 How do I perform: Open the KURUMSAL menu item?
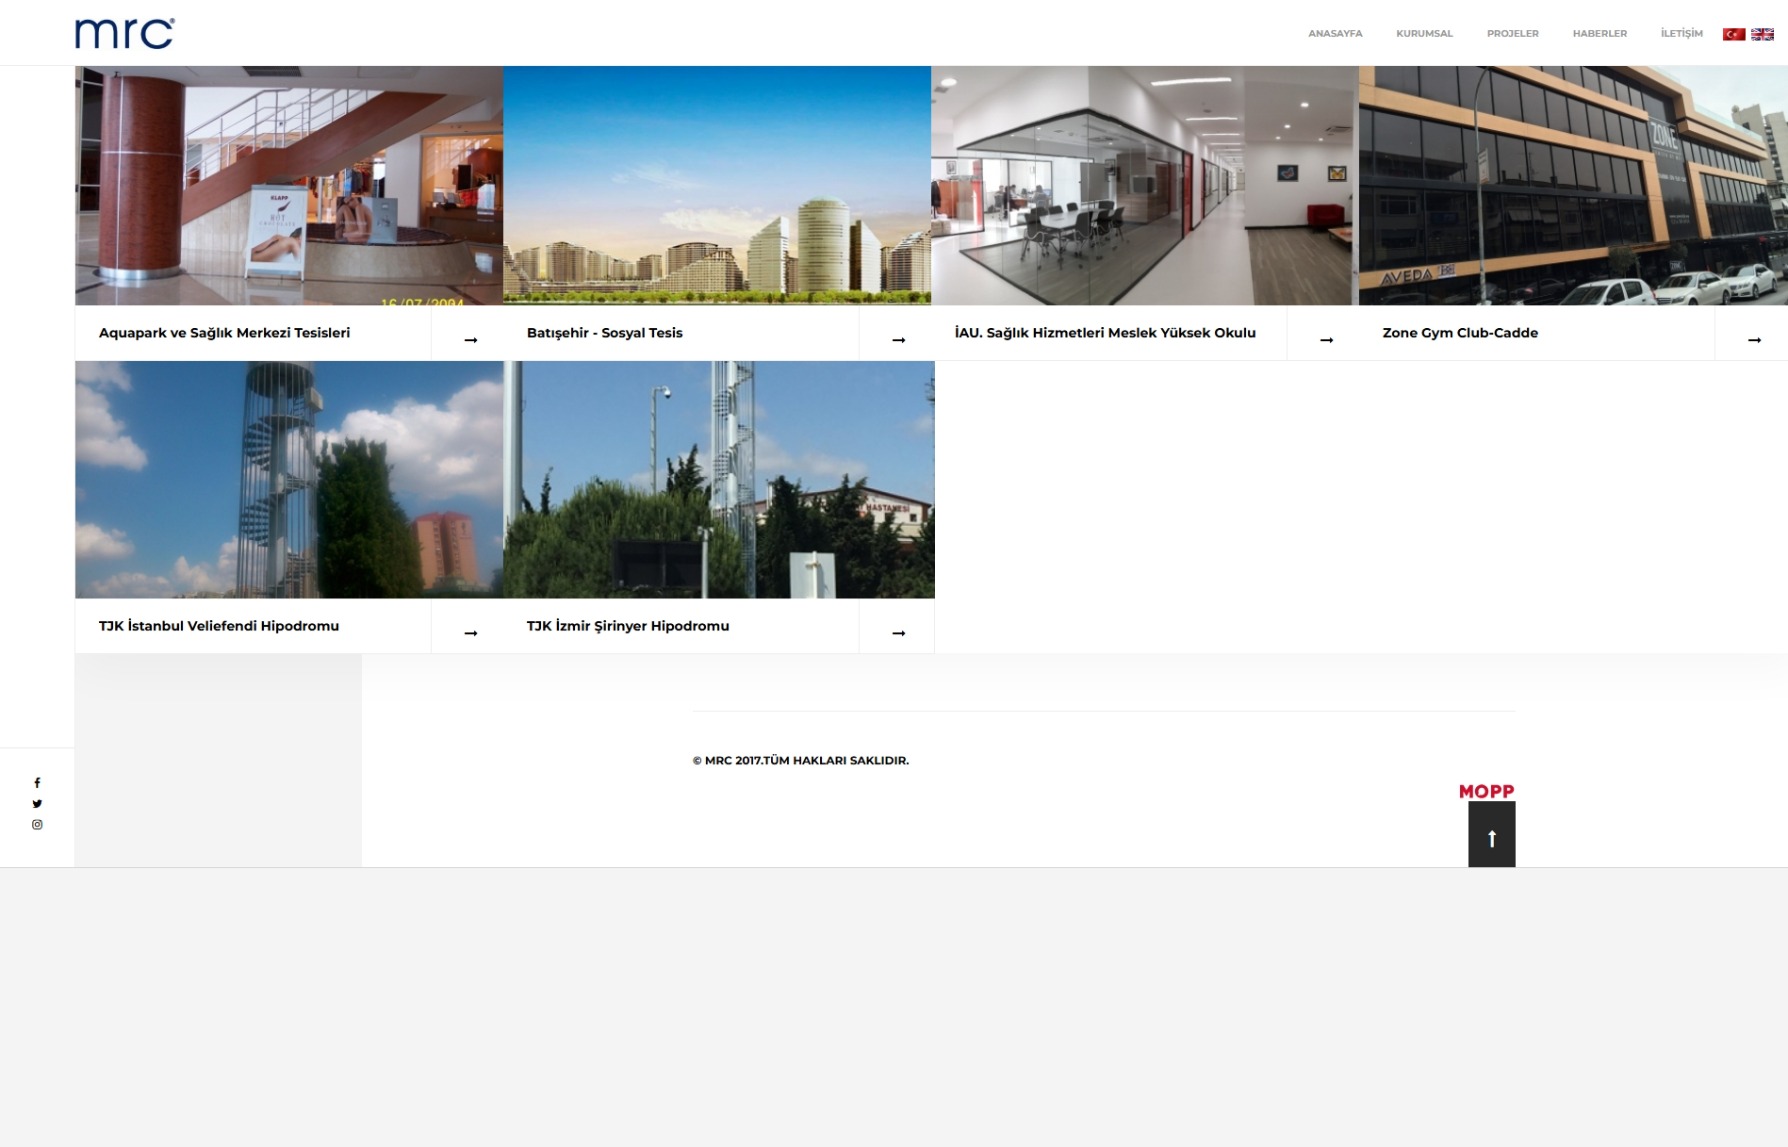coord(1424,34)
